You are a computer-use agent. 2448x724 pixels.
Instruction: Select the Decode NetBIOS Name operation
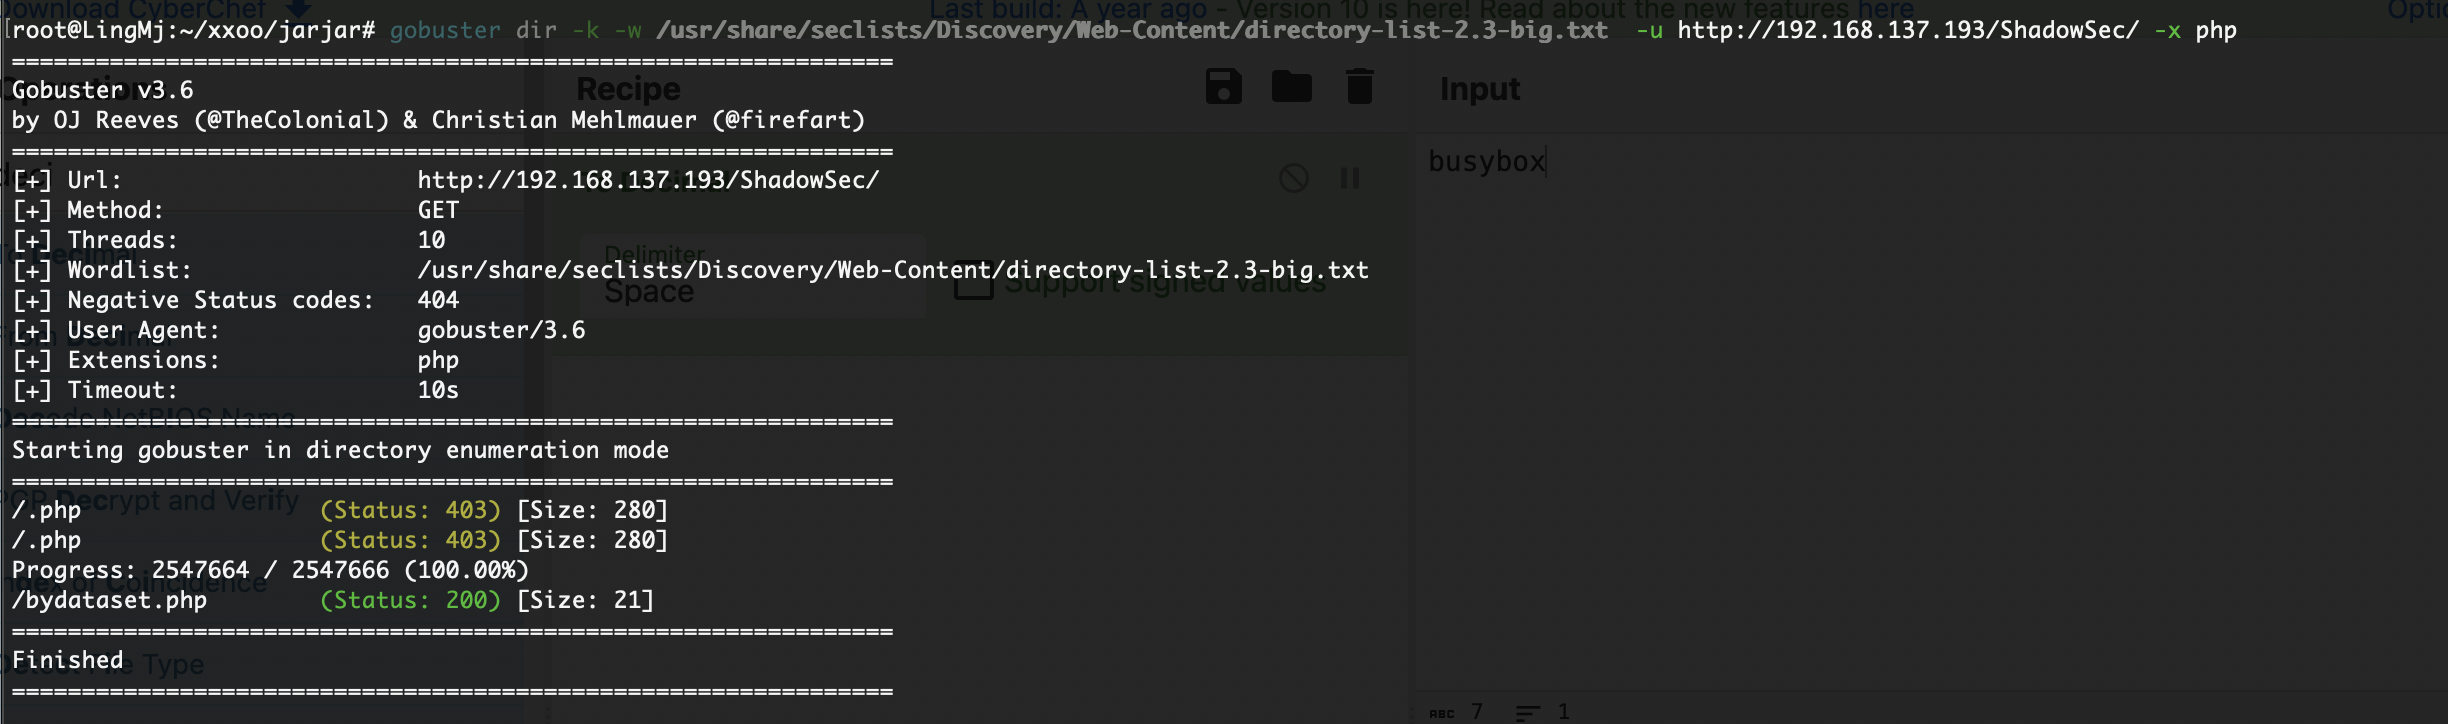pyautogui.click(x=148, y=418)
